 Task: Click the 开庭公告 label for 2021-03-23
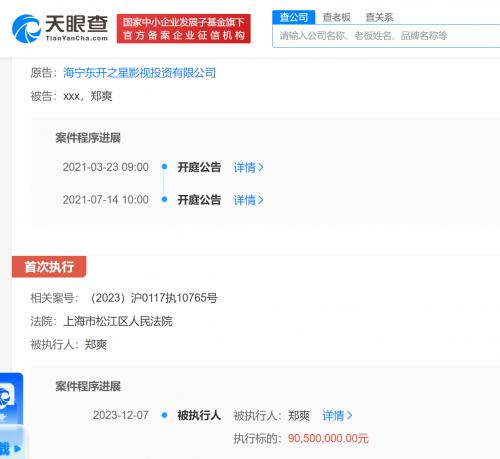(199, 167)
